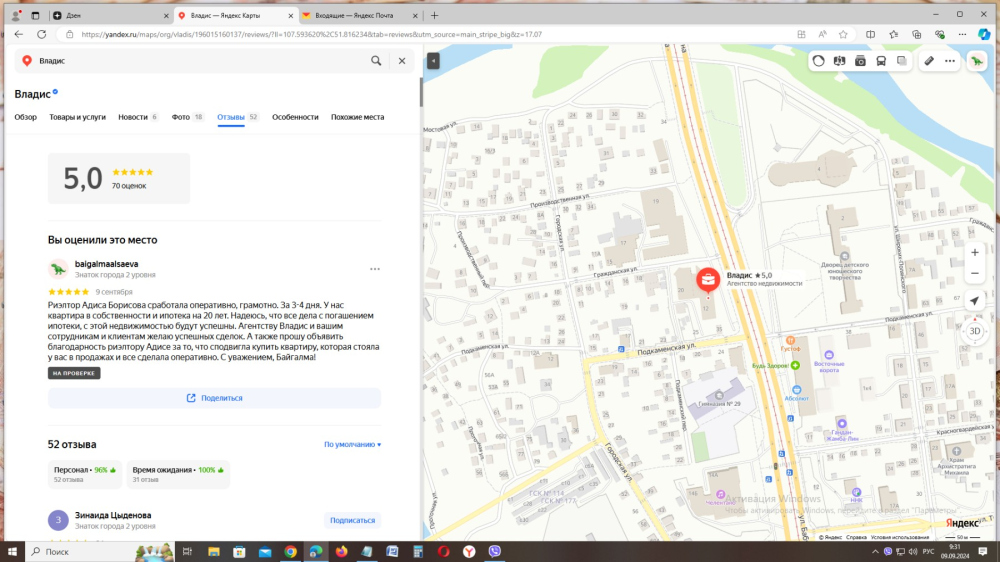Click Поделиться share button
Screen dimensions: 1000x562
214,398
